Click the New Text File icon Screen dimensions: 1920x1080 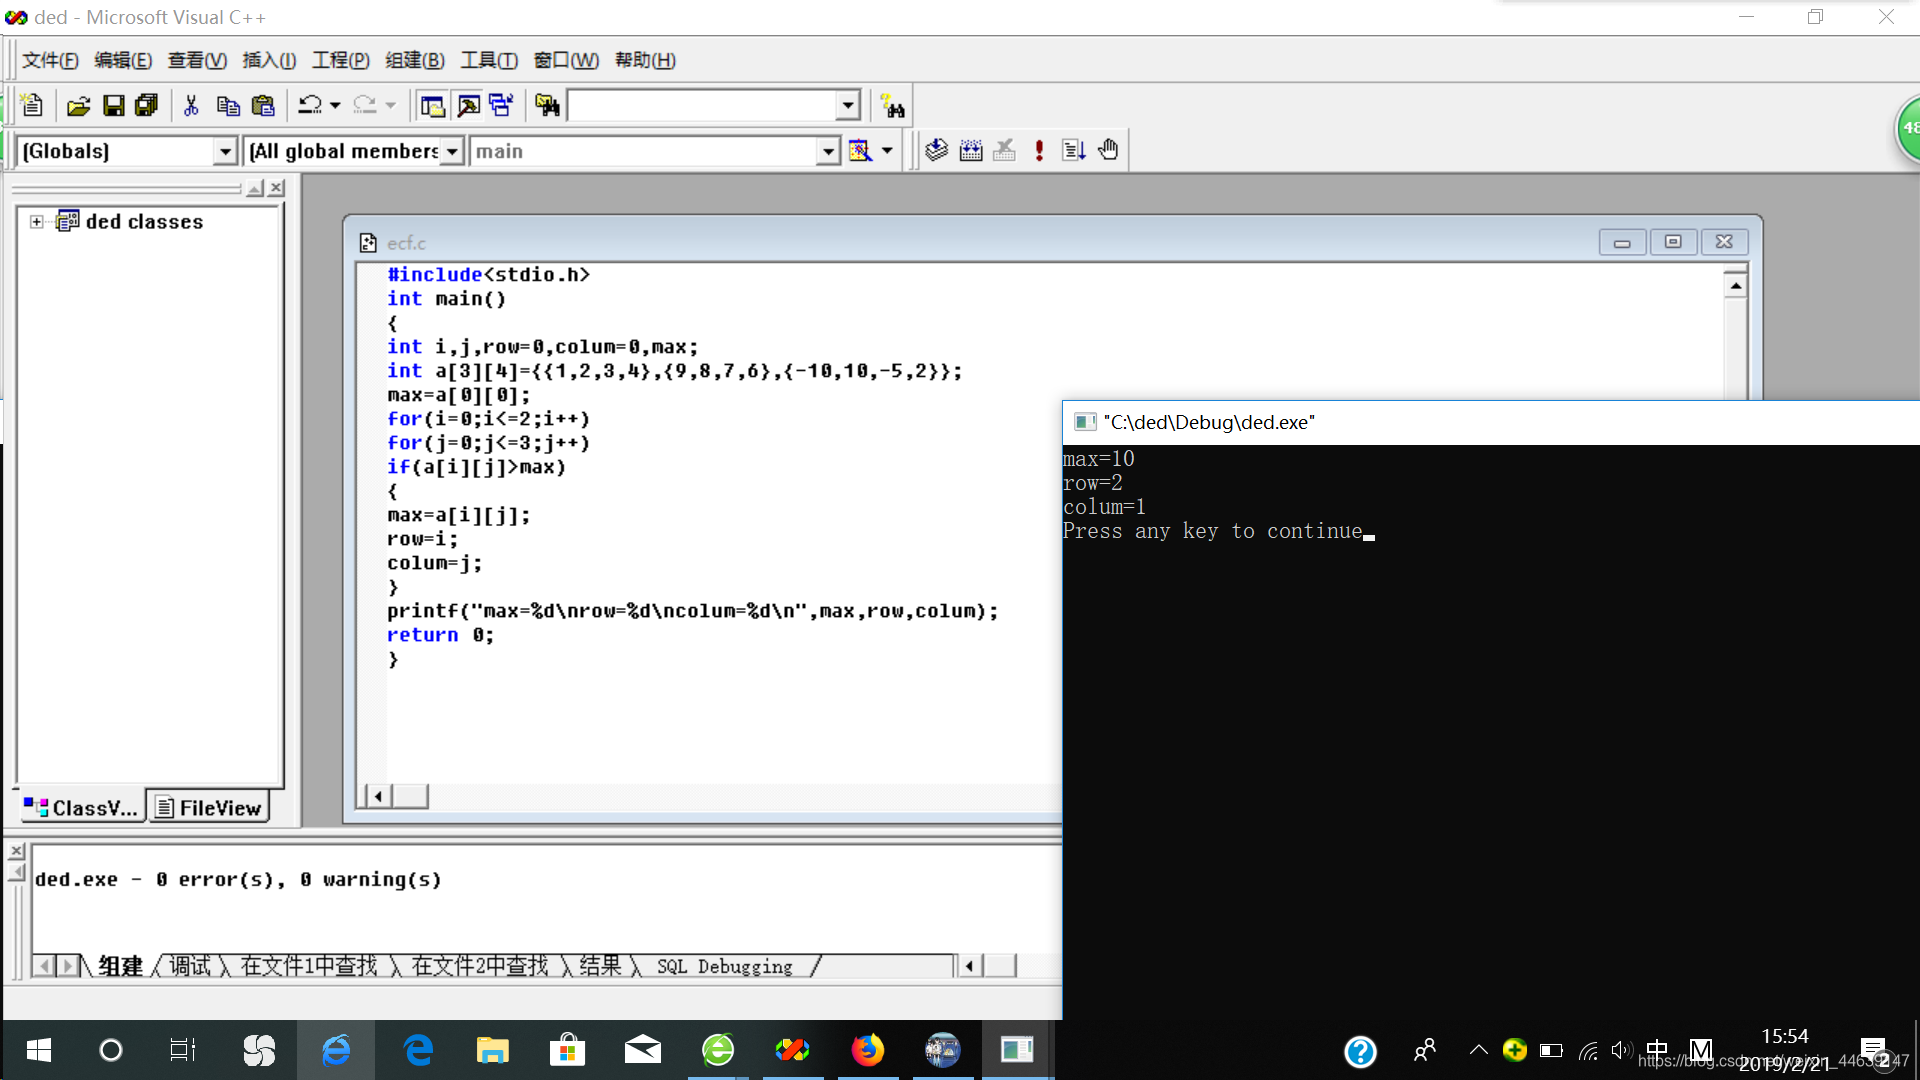pyautogui.click(x=31, y=105)
